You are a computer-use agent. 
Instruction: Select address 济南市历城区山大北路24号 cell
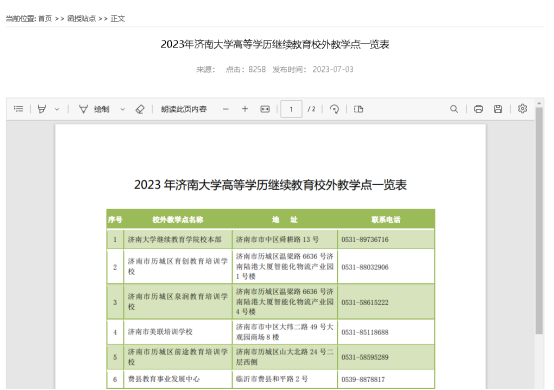(x=285, y=357)
